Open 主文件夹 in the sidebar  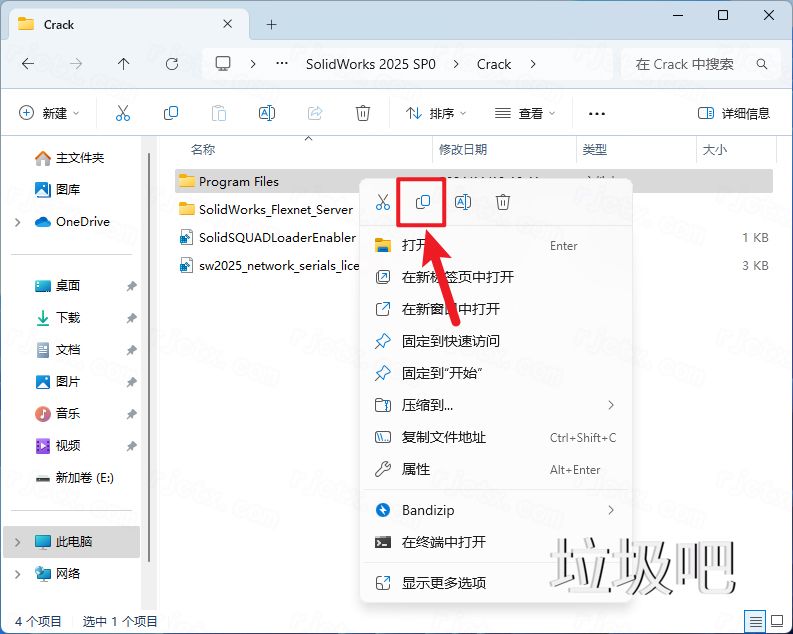tap(69, 158)
